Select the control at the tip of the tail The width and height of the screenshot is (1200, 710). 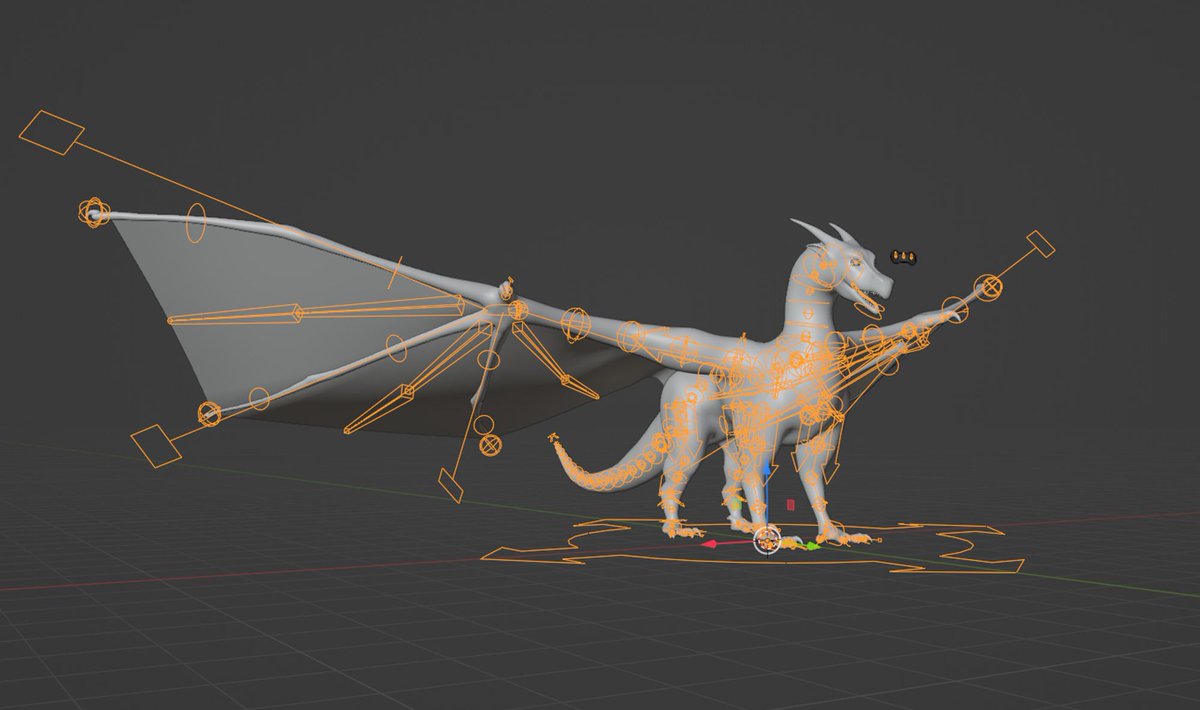pyautogui.click(x=553, y=438)
